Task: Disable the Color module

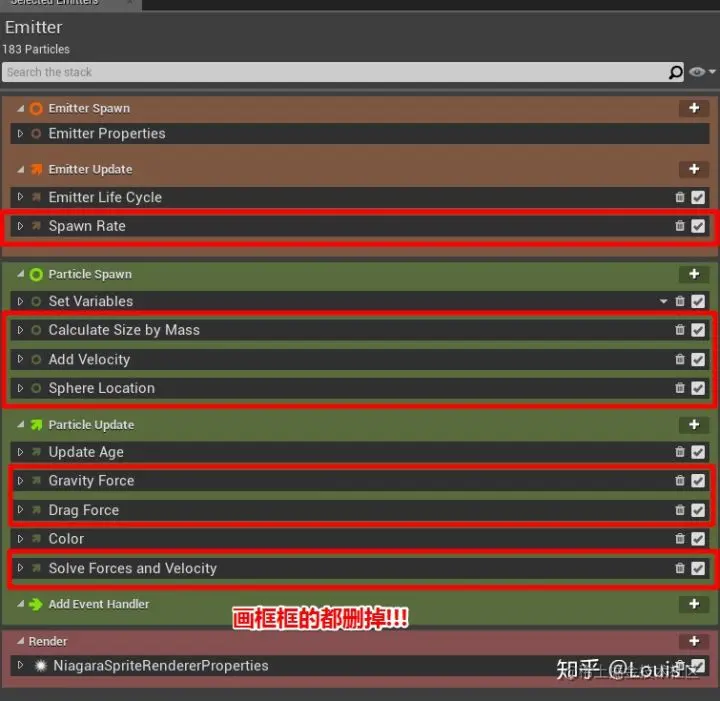Action: click(698, 538)
